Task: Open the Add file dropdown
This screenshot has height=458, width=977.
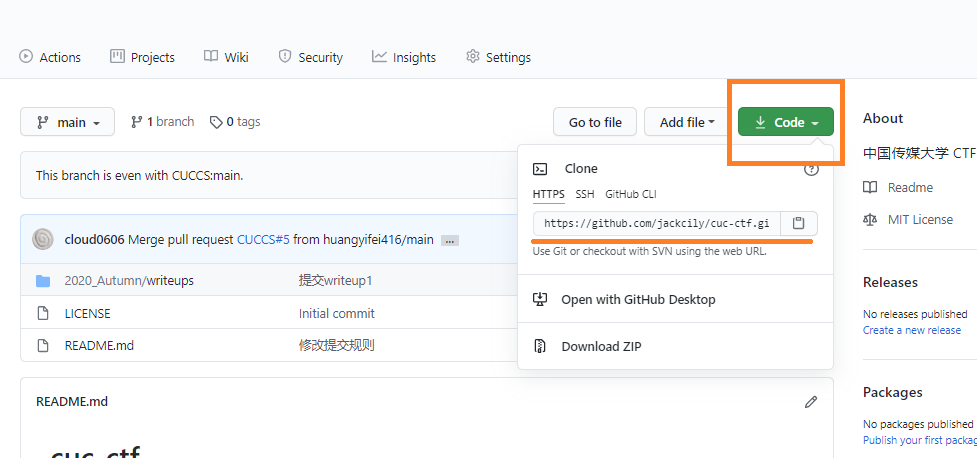Action: 687,122
